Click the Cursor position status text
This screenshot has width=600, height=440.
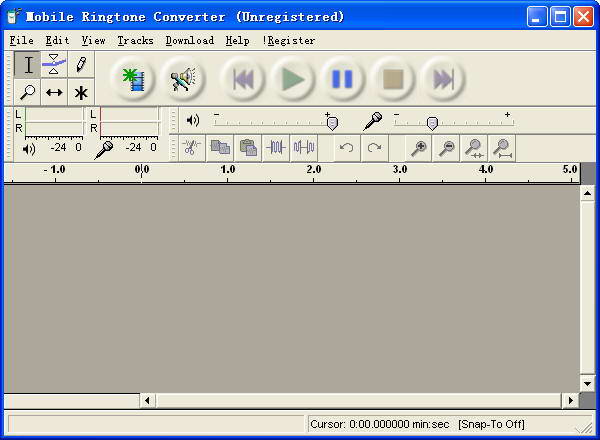pos(380,424)
